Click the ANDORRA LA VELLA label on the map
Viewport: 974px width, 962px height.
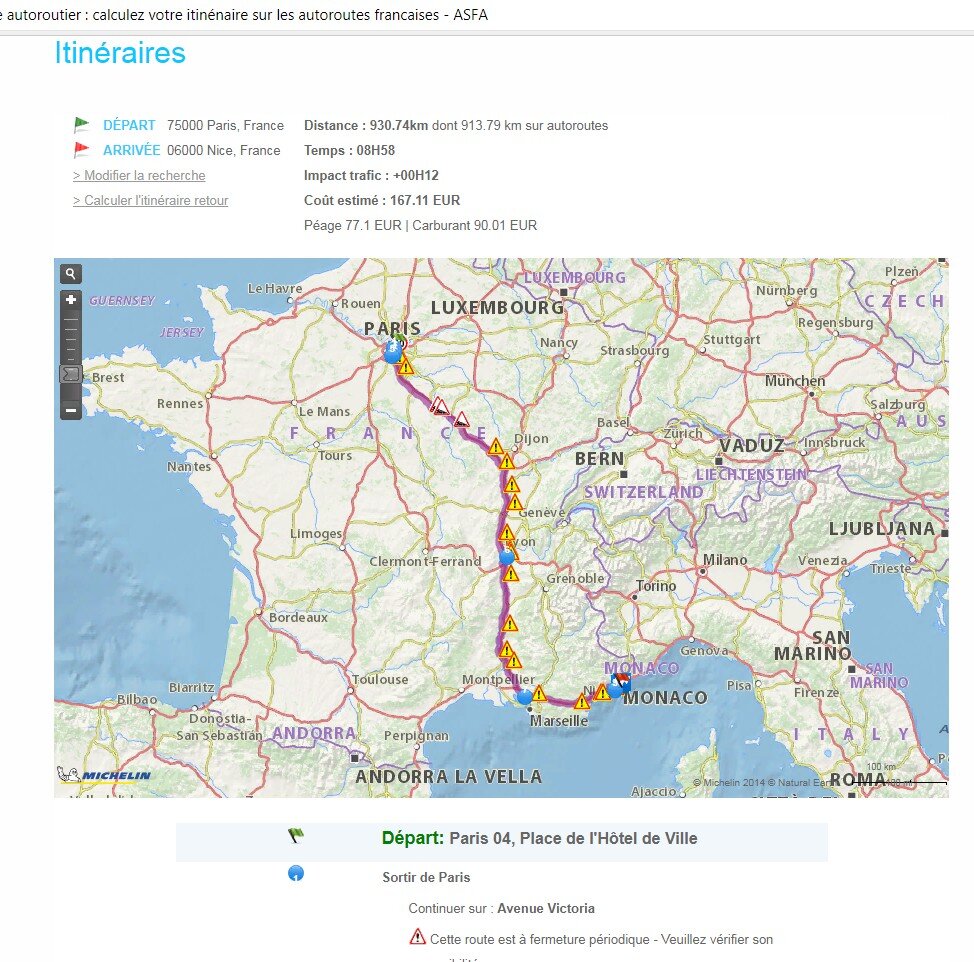pos(448,776)
